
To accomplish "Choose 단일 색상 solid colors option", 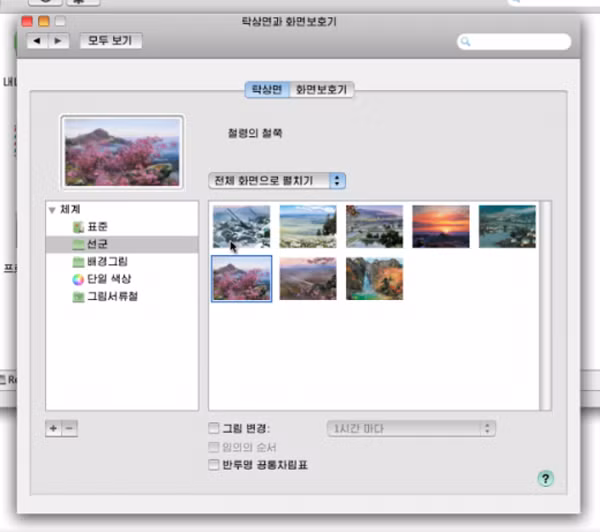I will point(110,279).
